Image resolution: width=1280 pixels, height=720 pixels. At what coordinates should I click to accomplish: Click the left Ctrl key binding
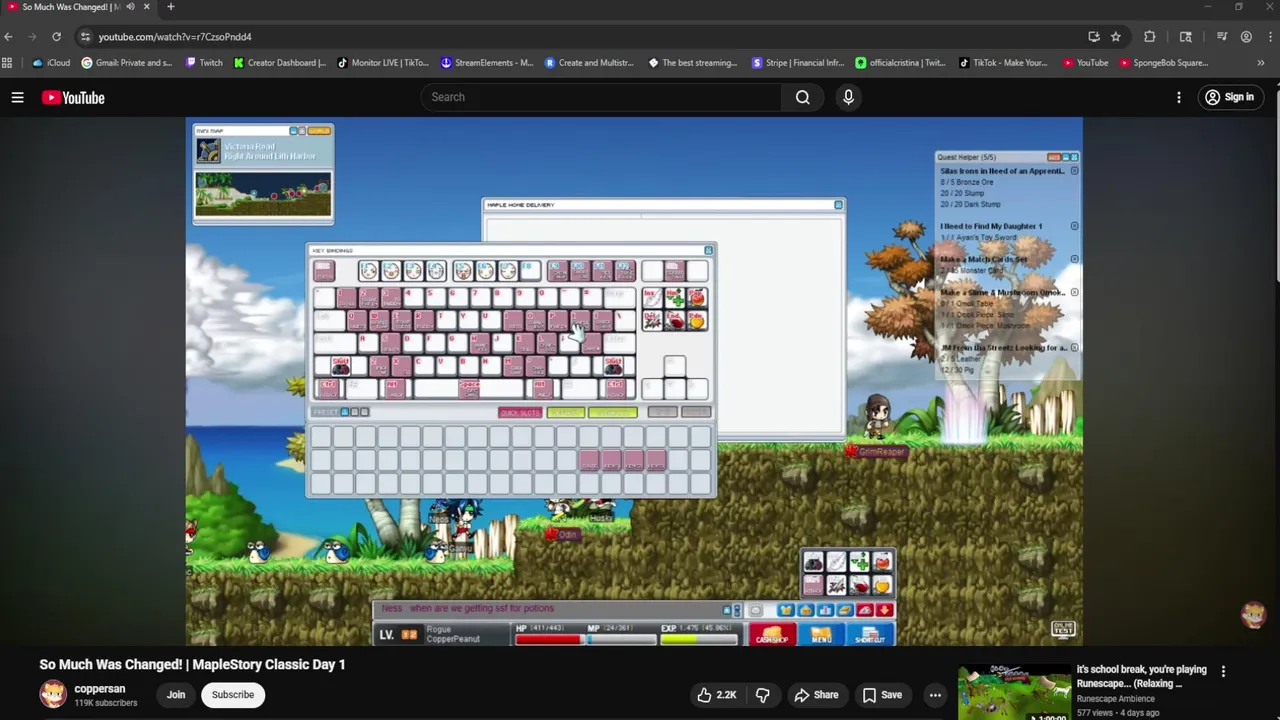[329, 388]
